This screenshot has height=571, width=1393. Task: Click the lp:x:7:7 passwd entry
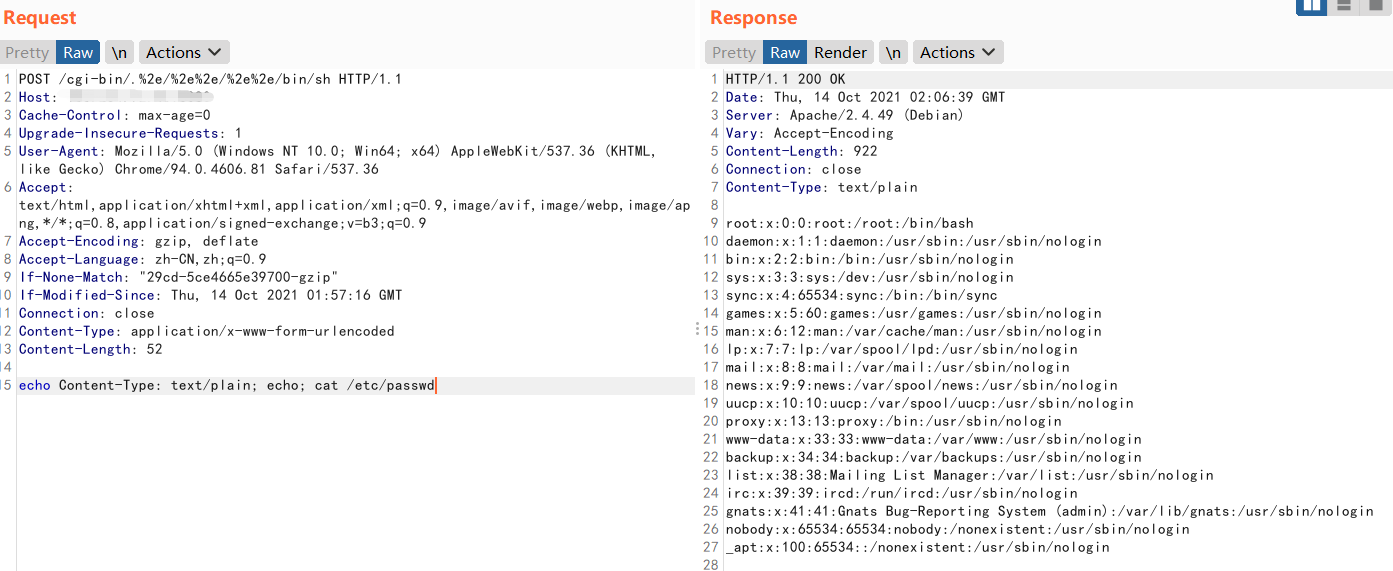[902, 349]
